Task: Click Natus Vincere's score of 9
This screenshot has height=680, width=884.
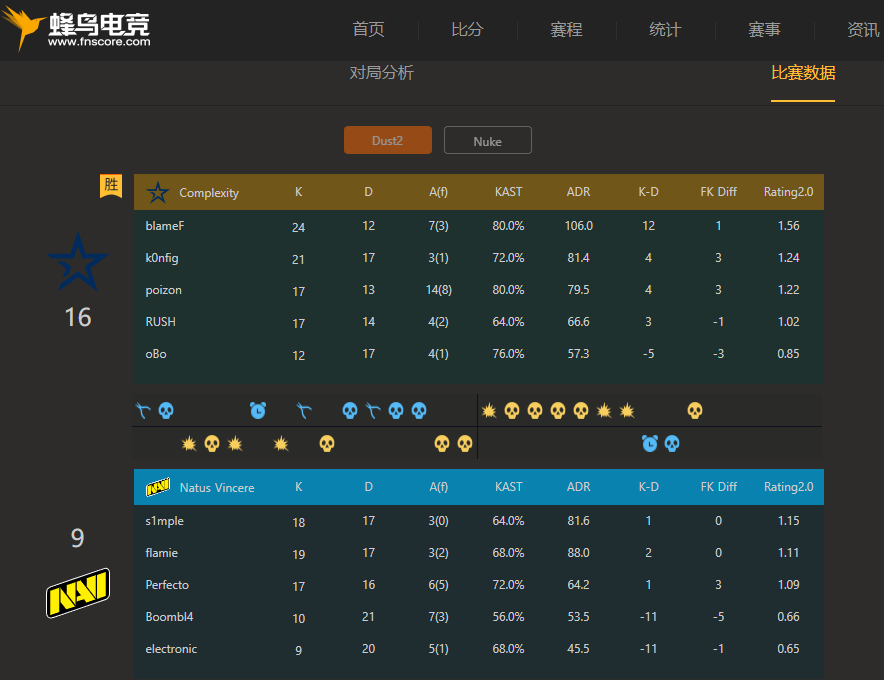Action: click(x=78, y=538)
